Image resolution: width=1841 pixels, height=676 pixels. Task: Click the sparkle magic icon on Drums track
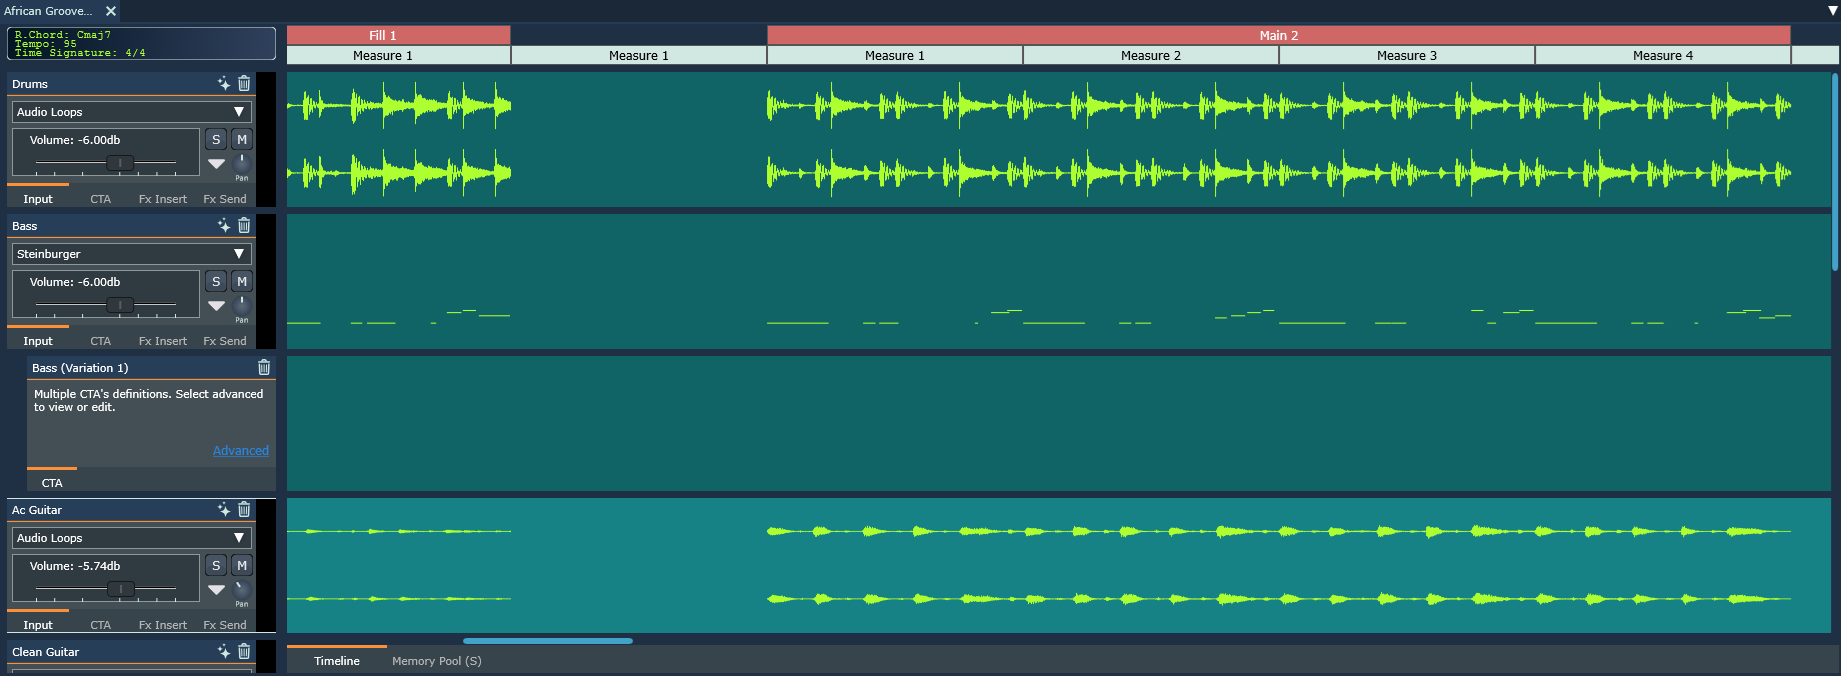[224, 84]
